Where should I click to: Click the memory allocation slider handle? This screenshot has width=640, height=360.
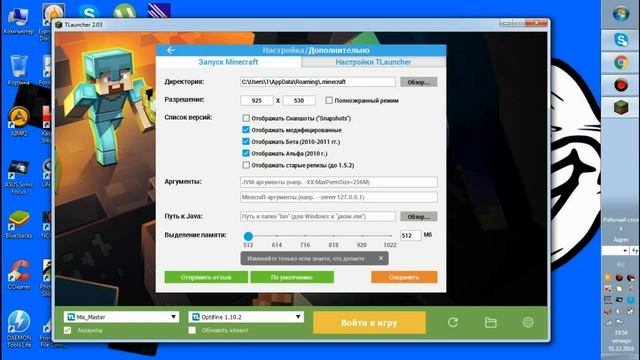(x=248, y=236)
